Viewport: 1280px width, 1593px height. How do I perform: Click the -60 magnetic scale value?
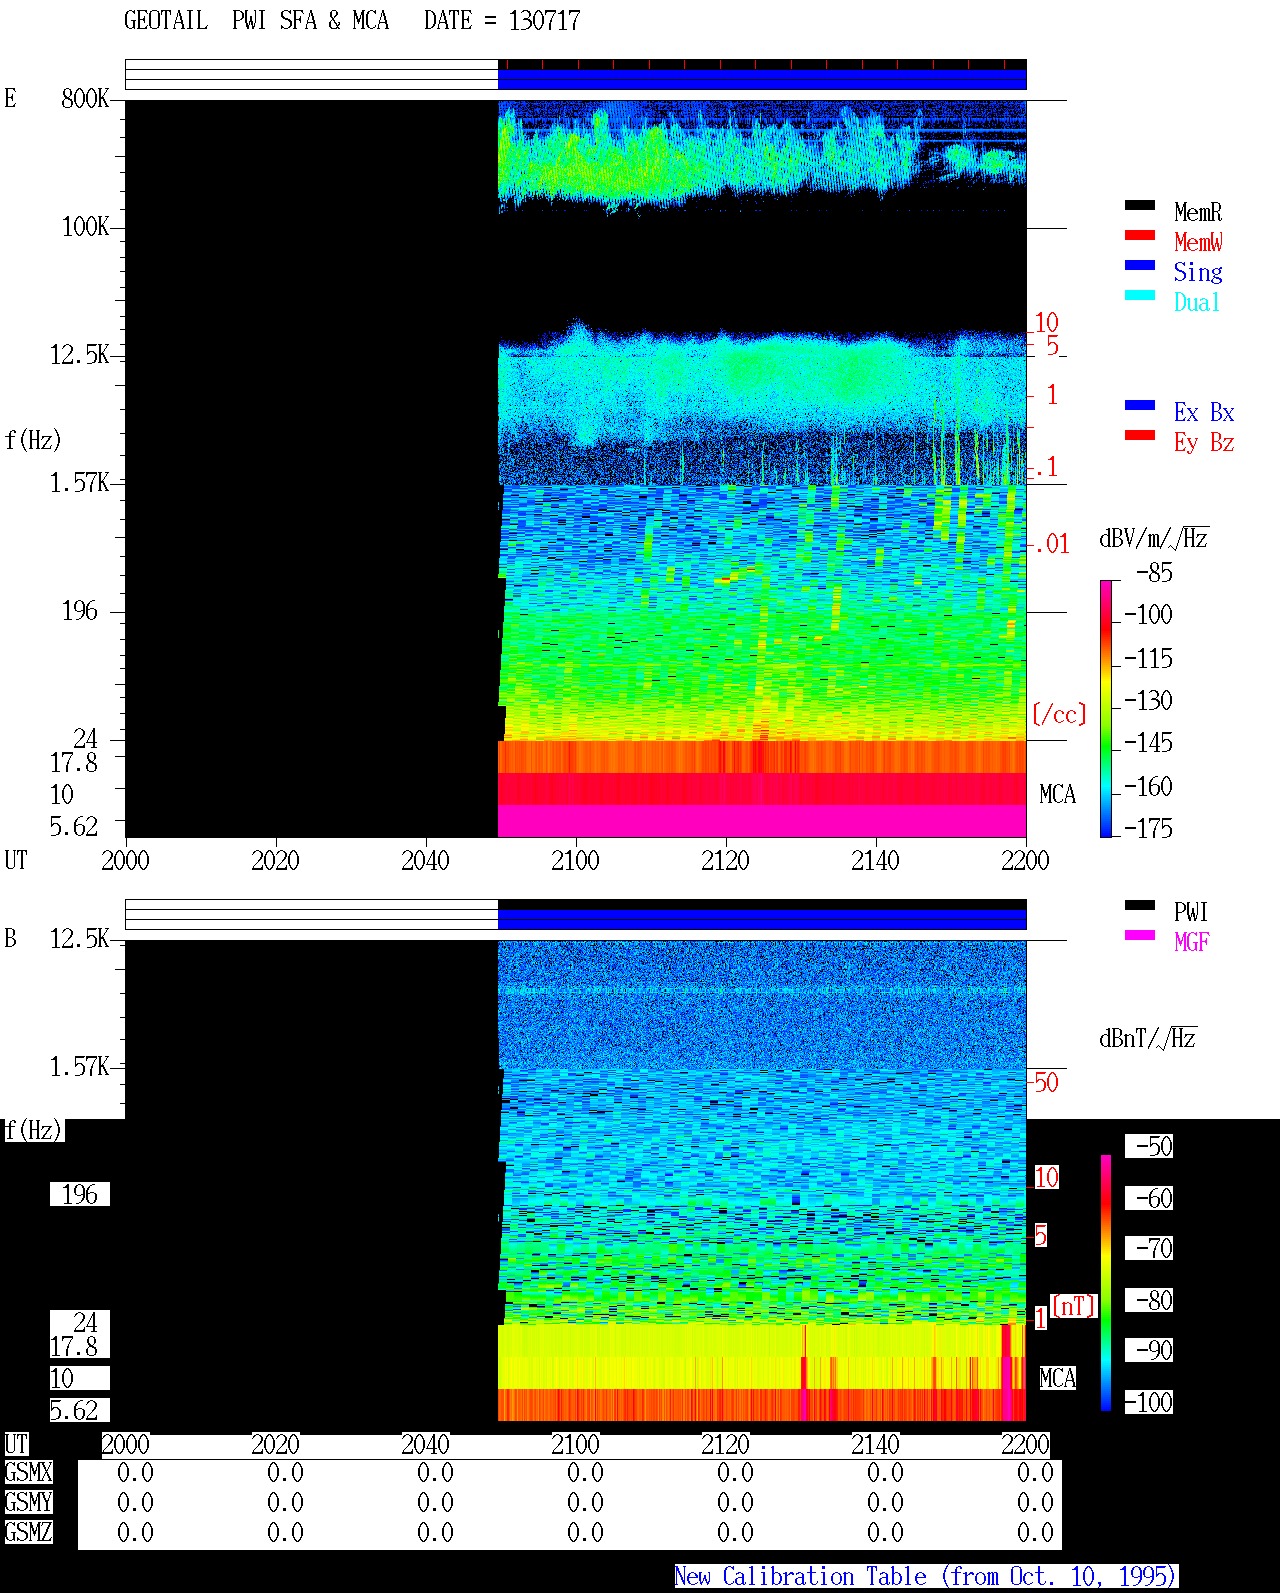coord(1149,1198)
